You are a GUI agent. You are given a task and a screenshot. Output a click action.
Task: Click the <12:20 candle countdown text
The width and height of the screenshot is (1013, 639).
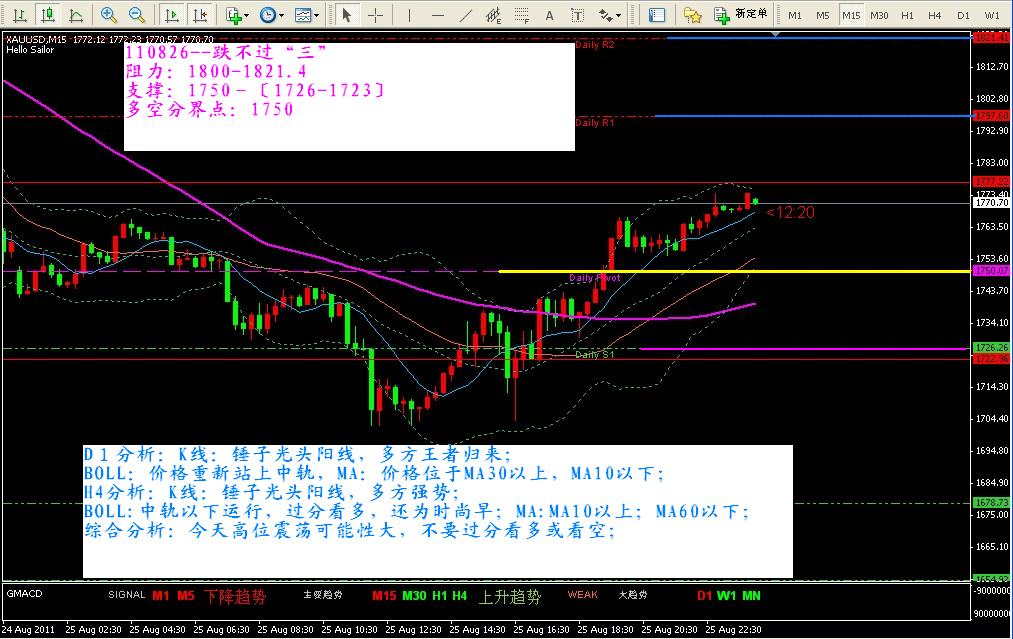(790, 213)
